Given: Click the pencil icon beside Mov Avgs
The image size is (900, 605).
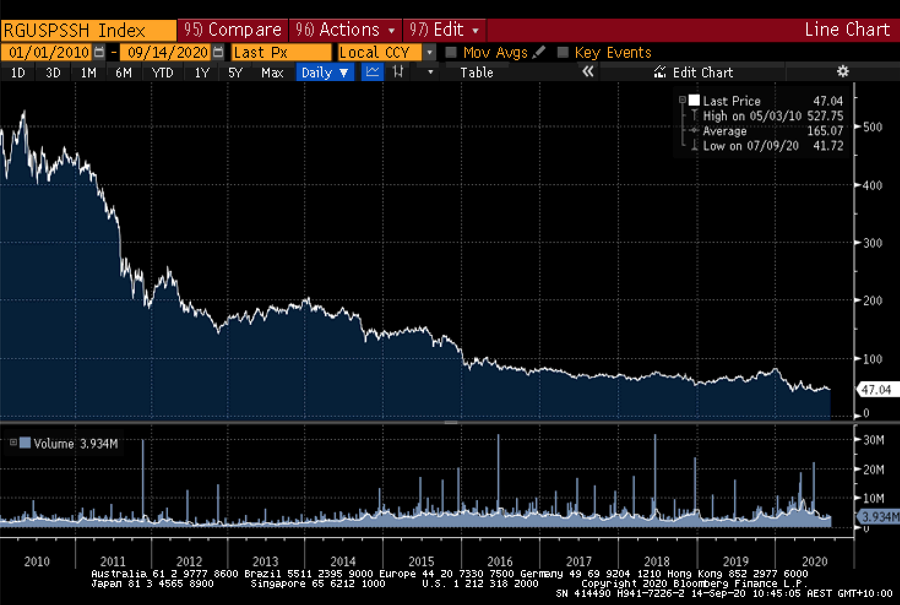Looking at the screenshot, I should pyautogui.click(x=540, y=52).
